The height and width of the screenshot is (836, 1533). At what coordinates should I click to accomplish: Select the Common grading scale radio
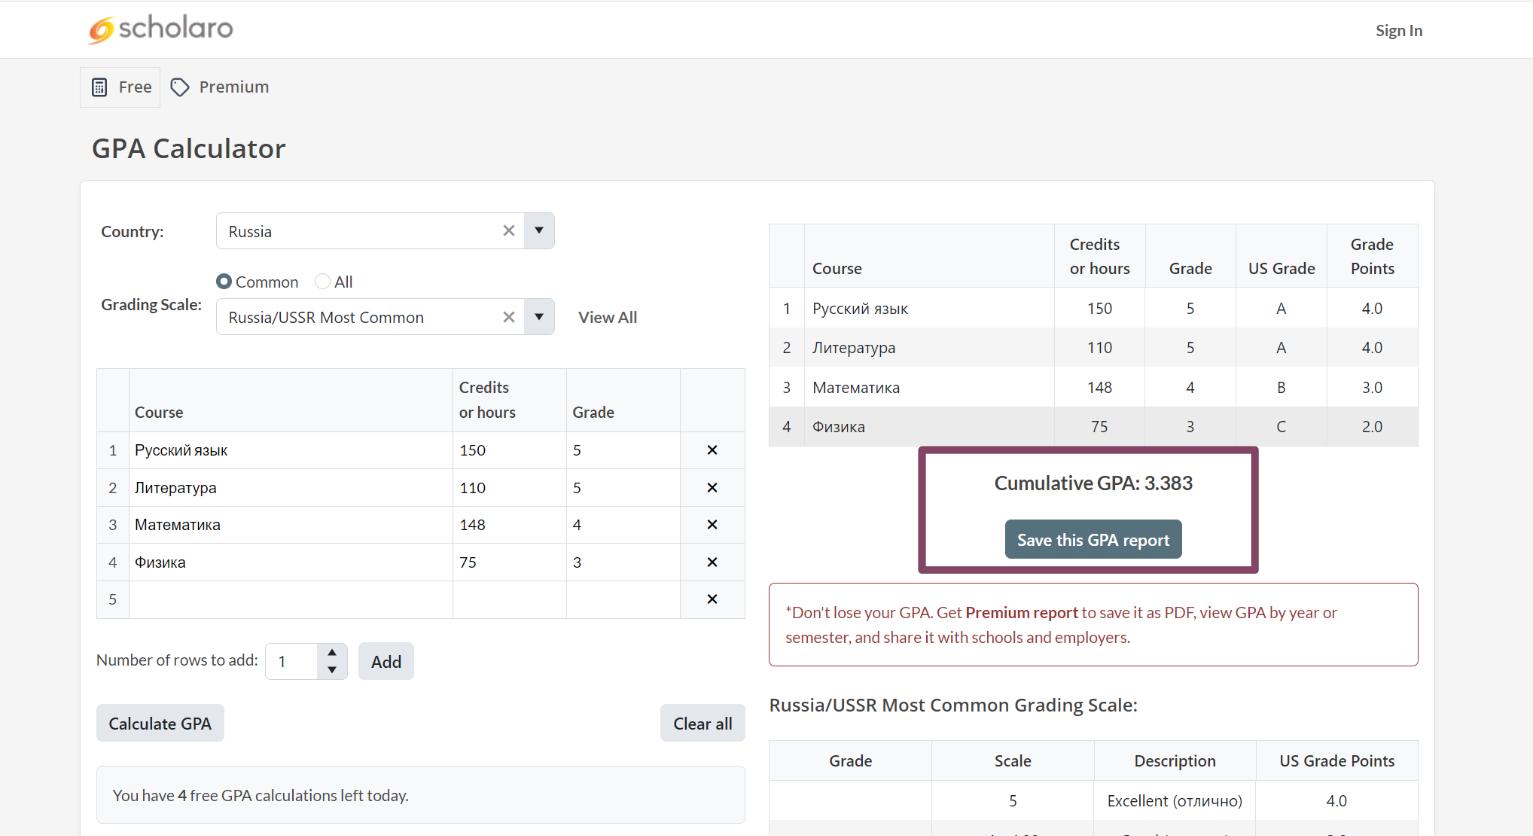pyautogui.click(x=224, y=282)
